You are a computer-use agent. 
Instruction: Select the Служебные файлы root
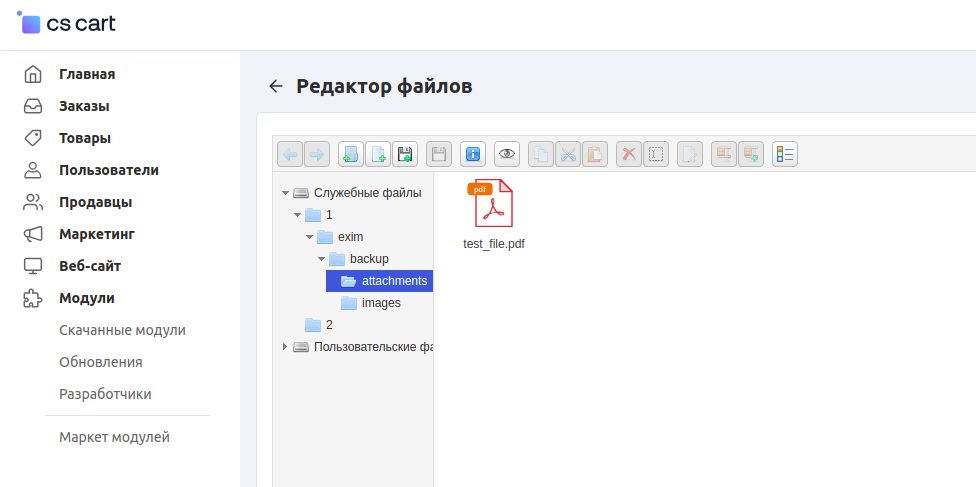[368, 193]
